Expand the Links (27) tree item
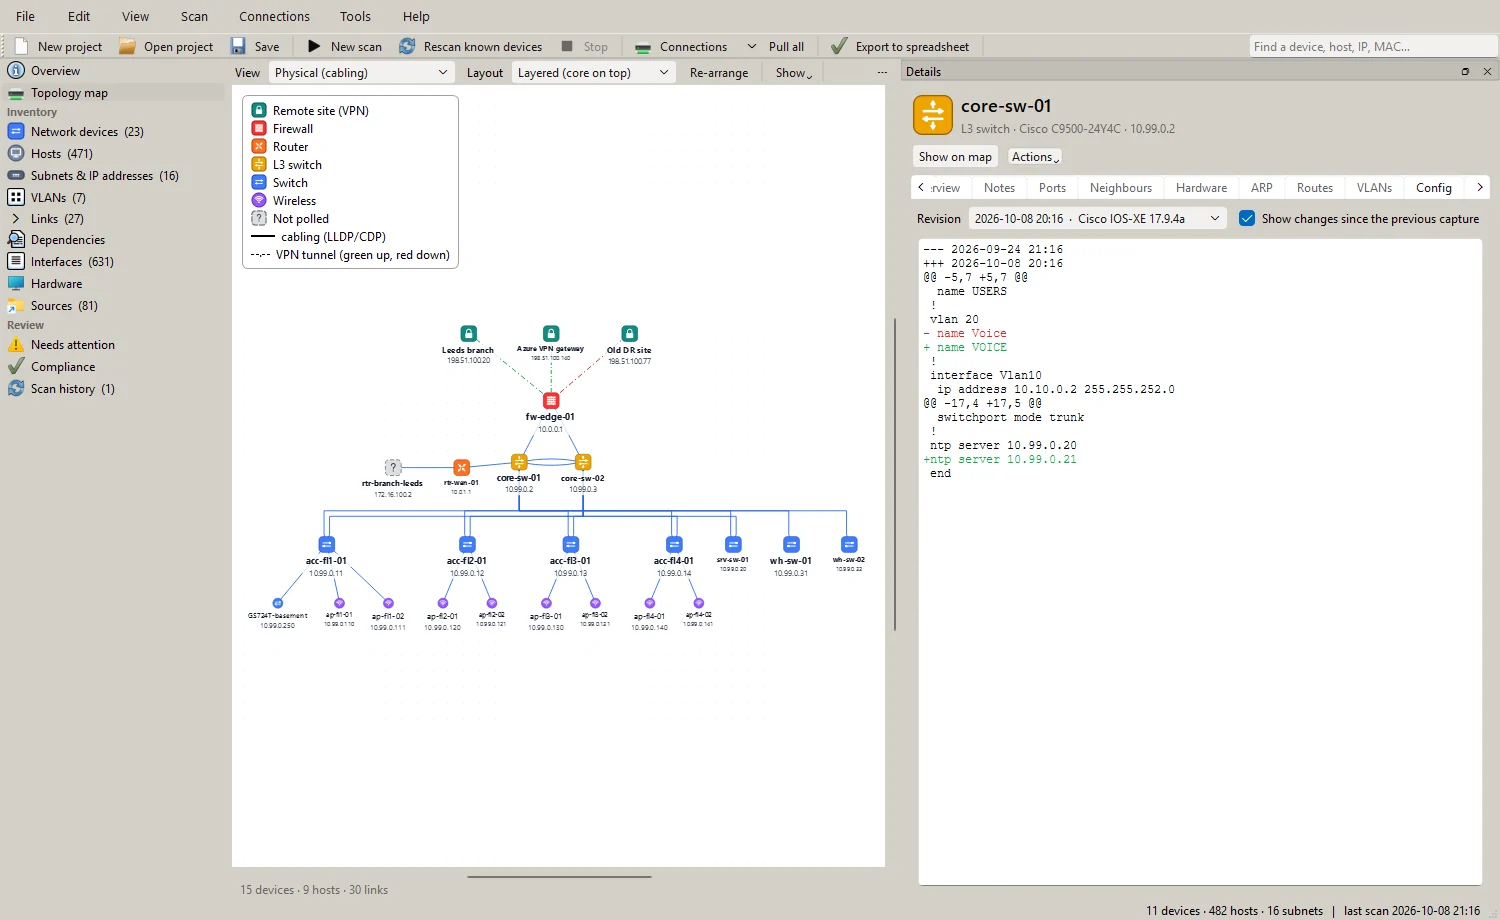Screen dimensions: 1500x920 pos(16,218)
